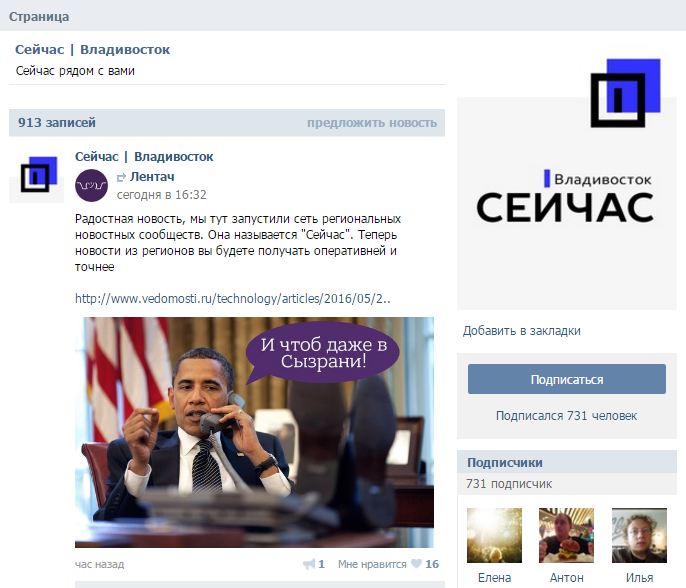The width and height of the screenshot is (686, 588).
Task: Open the small Сейчас post avatar logo
Action: point(38,175)
